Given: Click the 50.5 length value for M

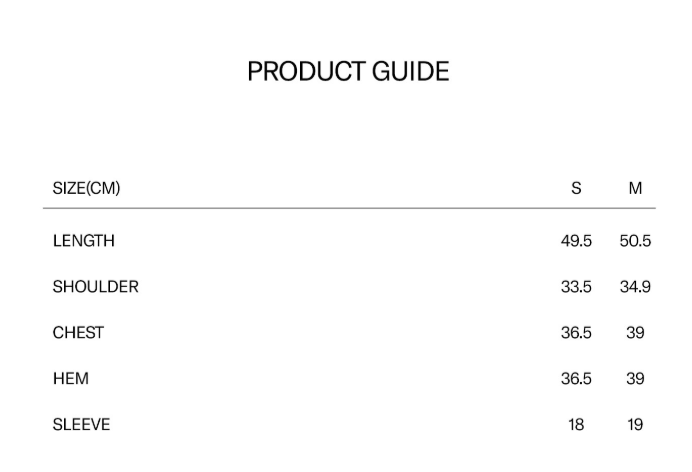Looking at the screenshot, I should (635, 241).
